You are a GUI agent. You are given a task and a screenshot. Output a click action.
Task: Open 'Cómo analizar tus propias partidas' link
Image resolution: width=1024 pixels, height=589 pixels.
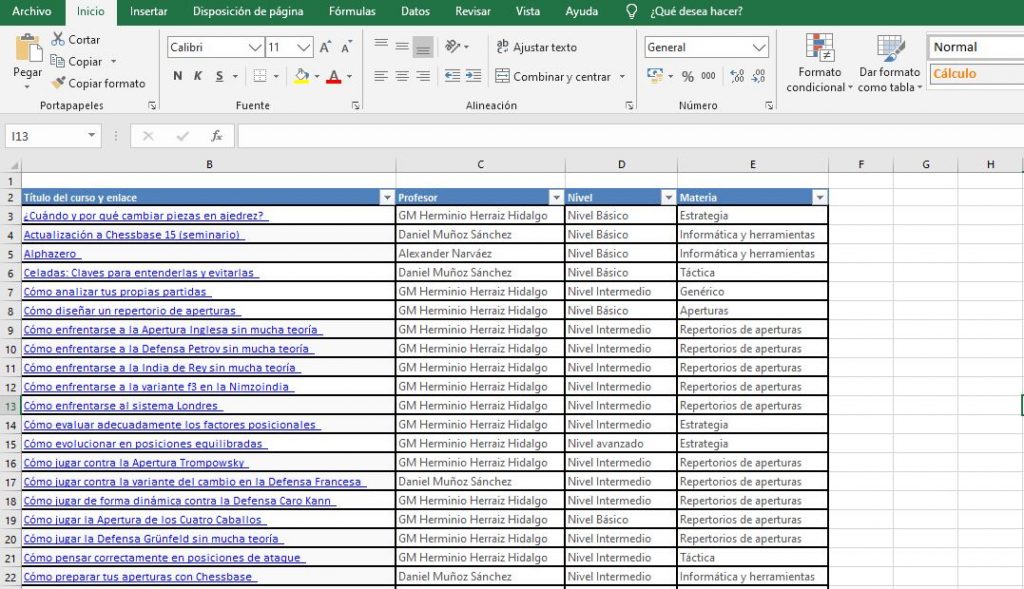[x=115, y=291]
